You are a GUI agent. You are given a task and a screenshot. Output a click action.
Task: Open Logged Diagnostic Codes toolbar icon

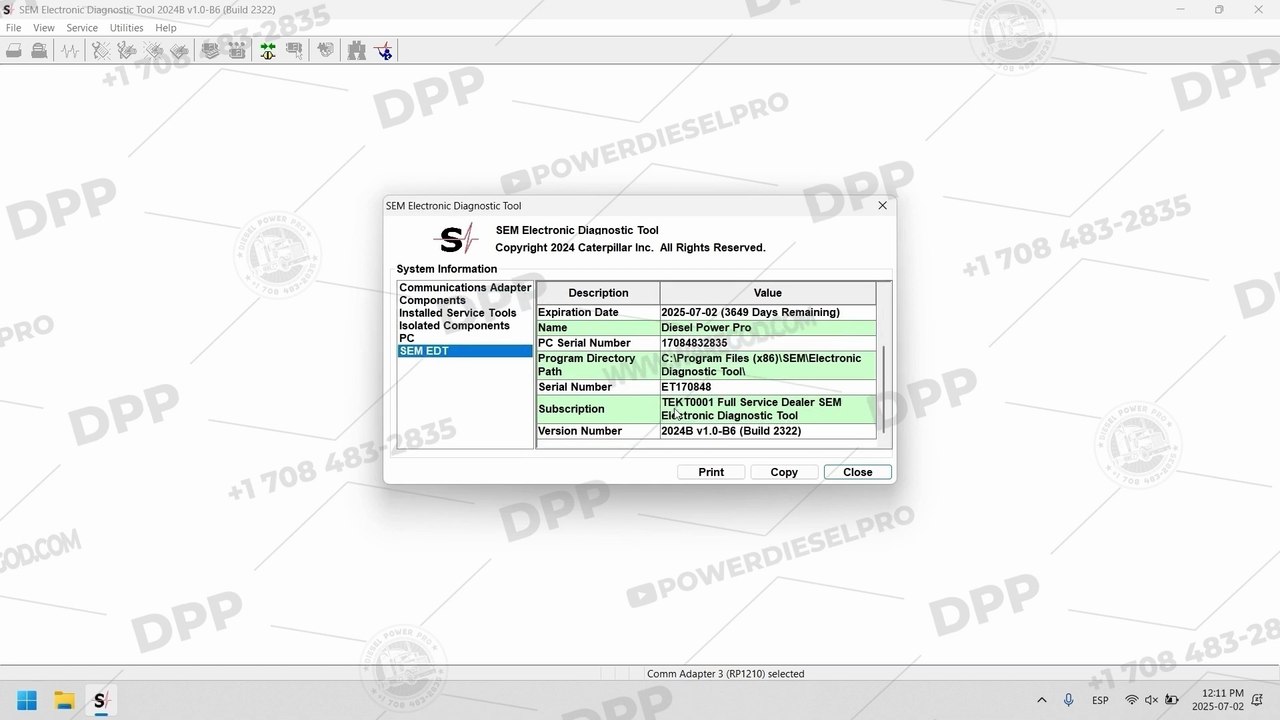[x=127, y=50]
